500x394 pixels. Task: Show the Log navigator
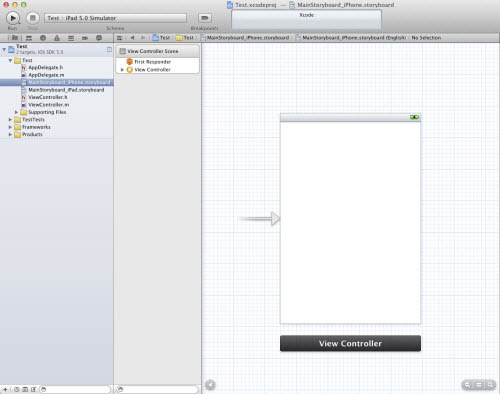(99, 38)
